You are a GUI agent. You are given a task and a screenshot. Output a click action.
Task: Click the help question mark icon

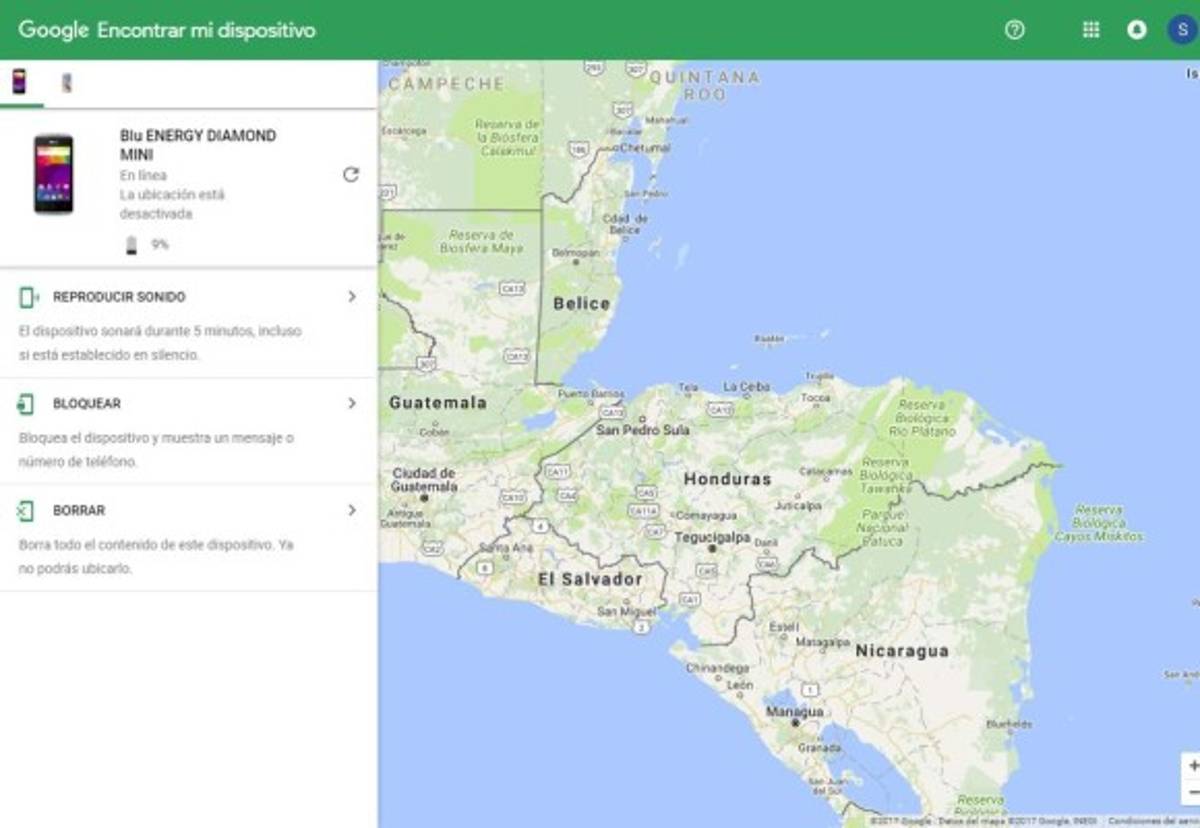click(1015, 28)
